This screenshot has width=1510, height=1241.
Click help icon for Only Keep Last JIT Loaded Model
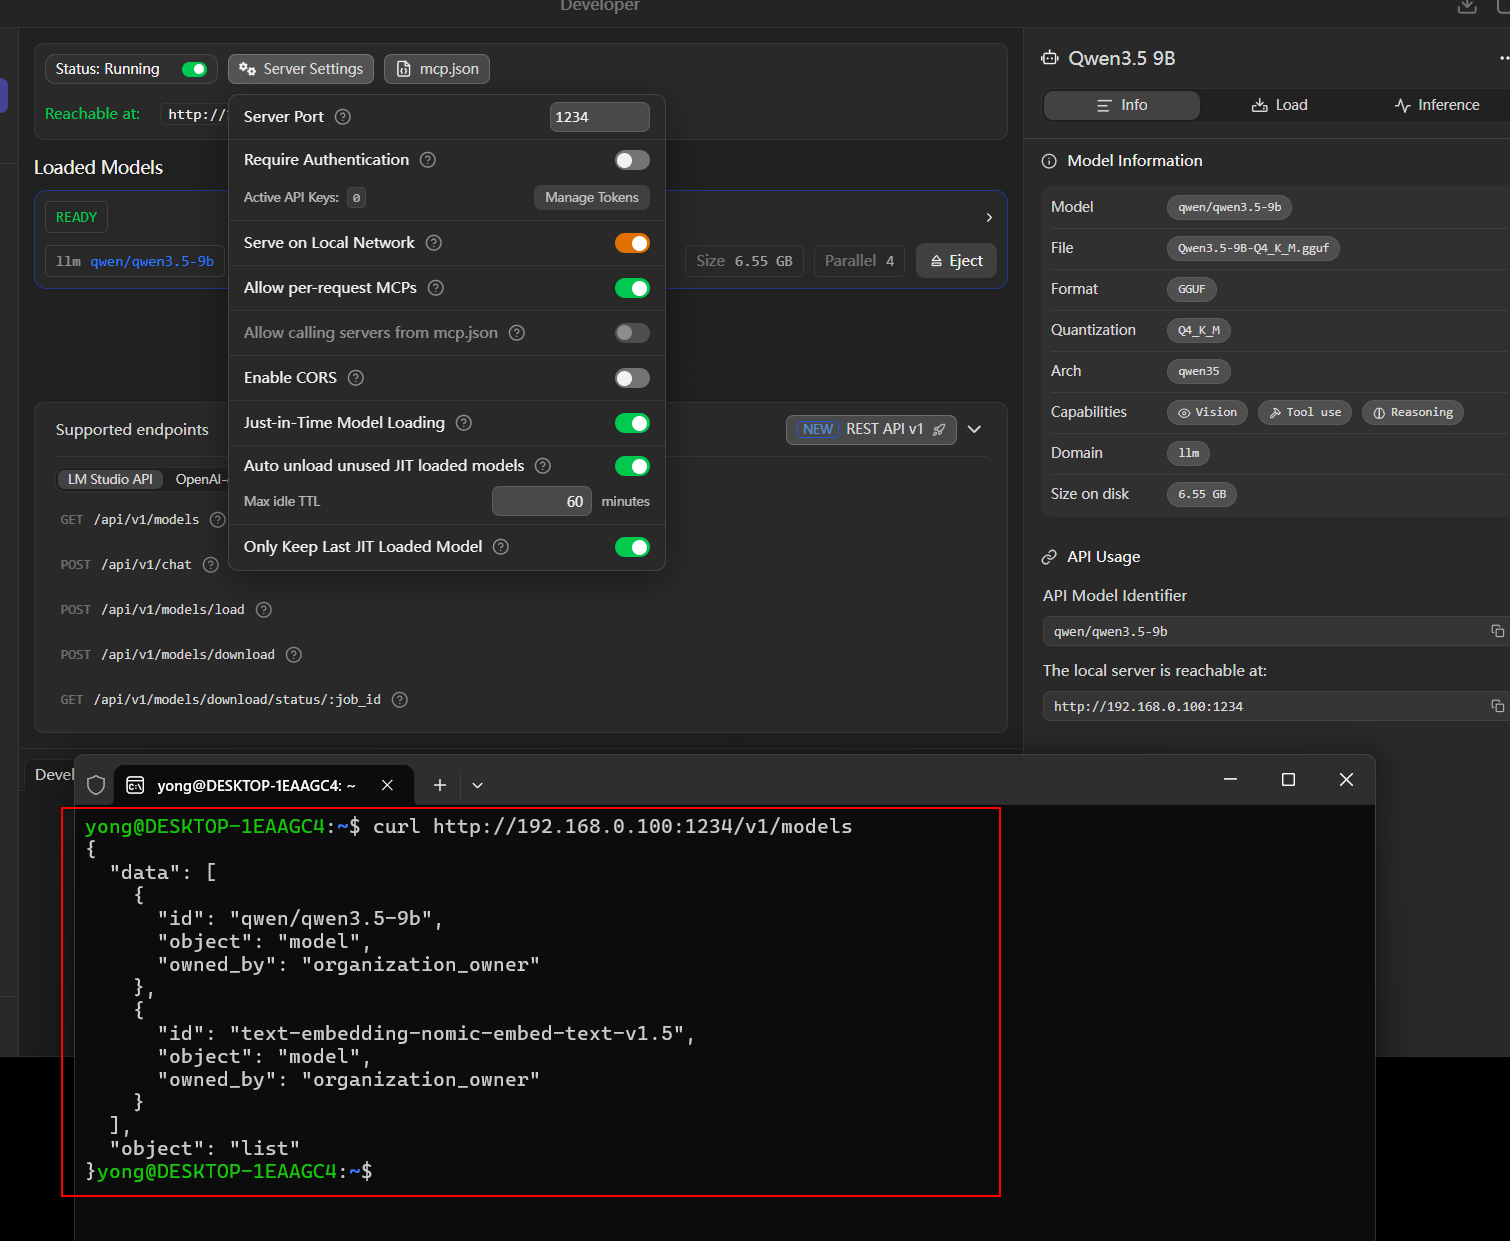pyautogui.click(x=501, y=547)
